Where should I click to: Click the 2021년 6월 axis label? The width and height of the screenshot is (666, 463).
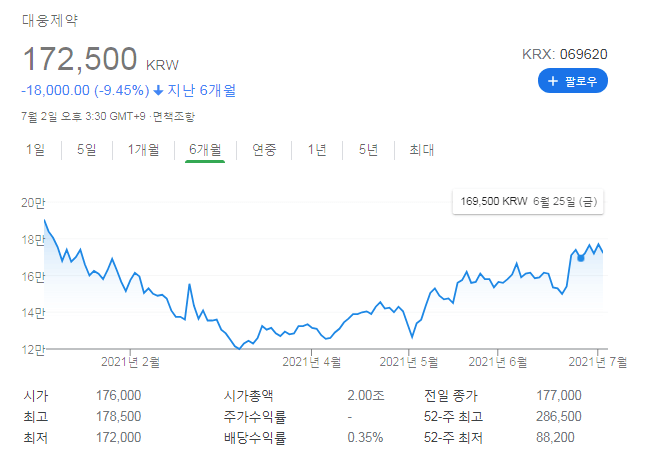pyautogui.click(x=498, y=362)
